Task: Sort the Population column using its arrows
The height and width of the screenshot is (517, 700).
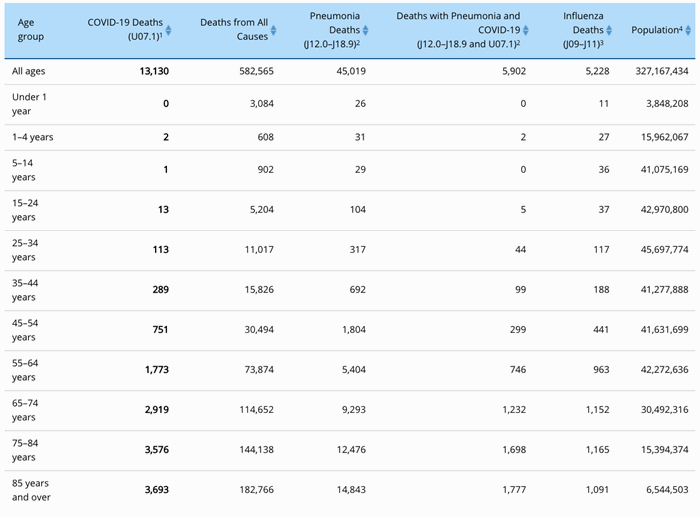Action: point(687,30)
